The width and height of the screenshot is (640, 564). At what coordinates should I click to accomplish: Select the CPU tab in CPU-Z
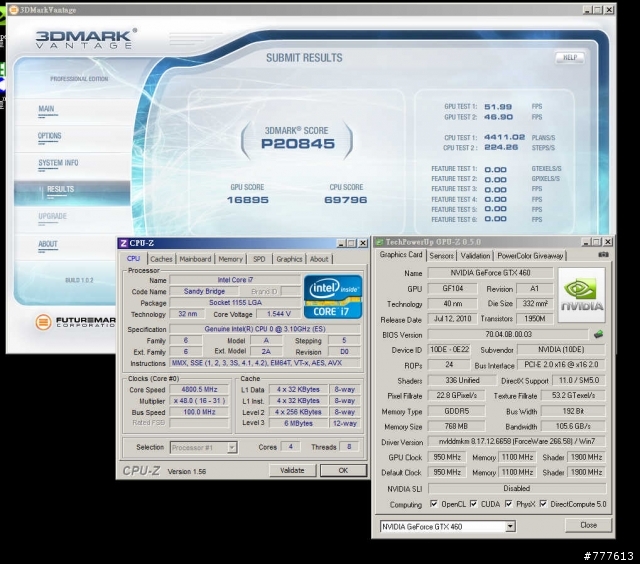tap(133, 258)
